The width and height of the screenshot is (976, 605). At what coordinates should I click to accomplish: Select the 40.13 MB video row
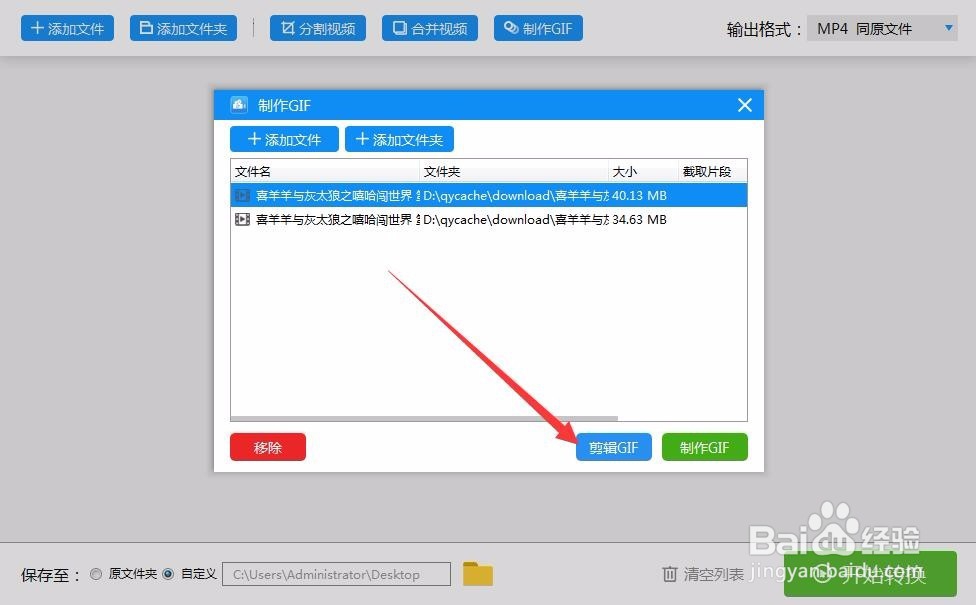[x=489, y=195]
